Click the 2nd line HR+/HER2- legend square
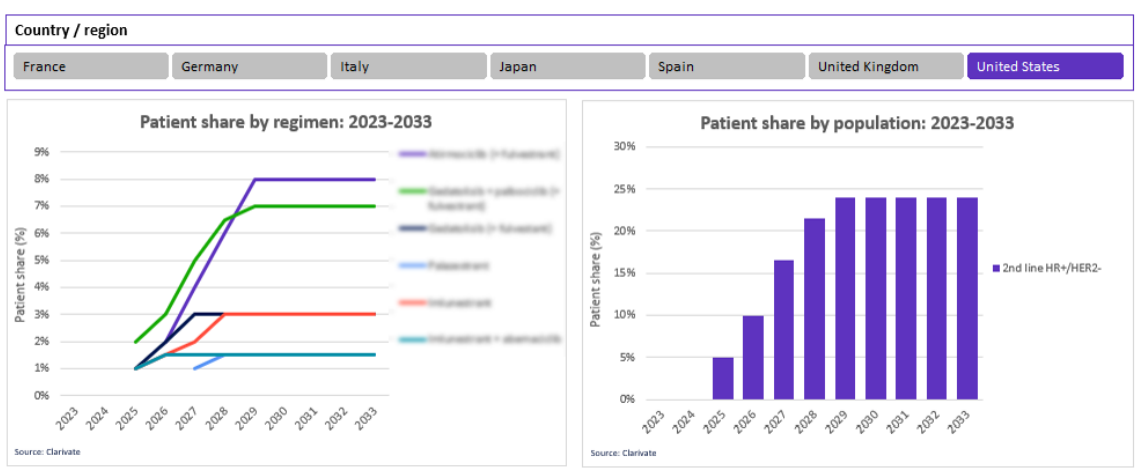 [997, 268]
